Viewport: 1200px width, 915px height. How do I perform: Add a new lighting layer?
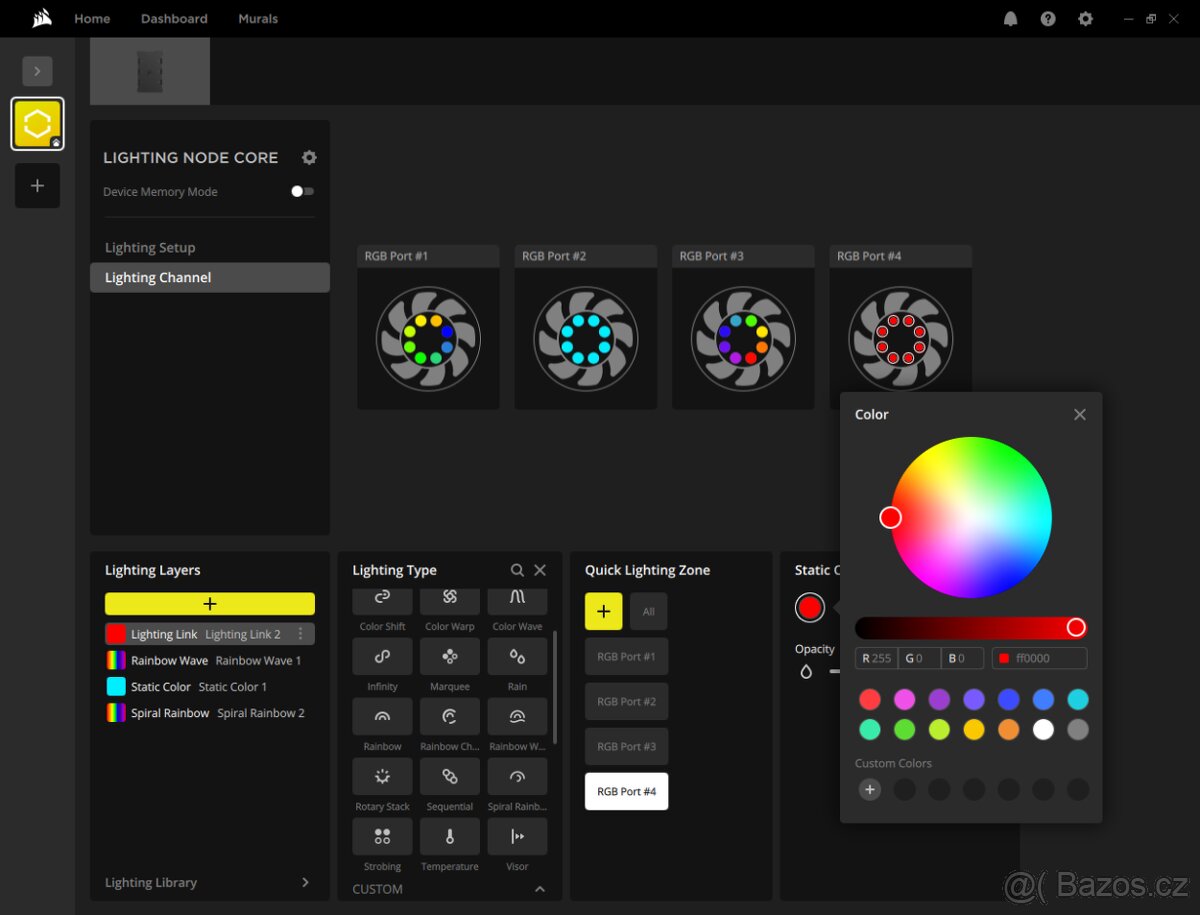(x=210, y=604)
